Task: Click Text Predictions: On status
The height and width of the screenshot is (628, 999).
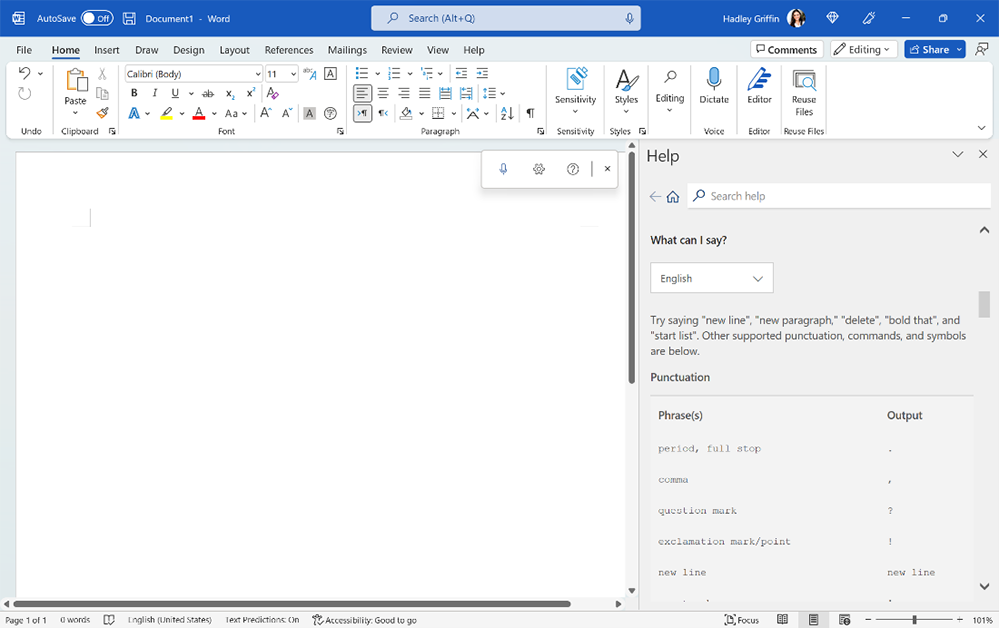Action: pyautogui.click(x=262, y=620)
